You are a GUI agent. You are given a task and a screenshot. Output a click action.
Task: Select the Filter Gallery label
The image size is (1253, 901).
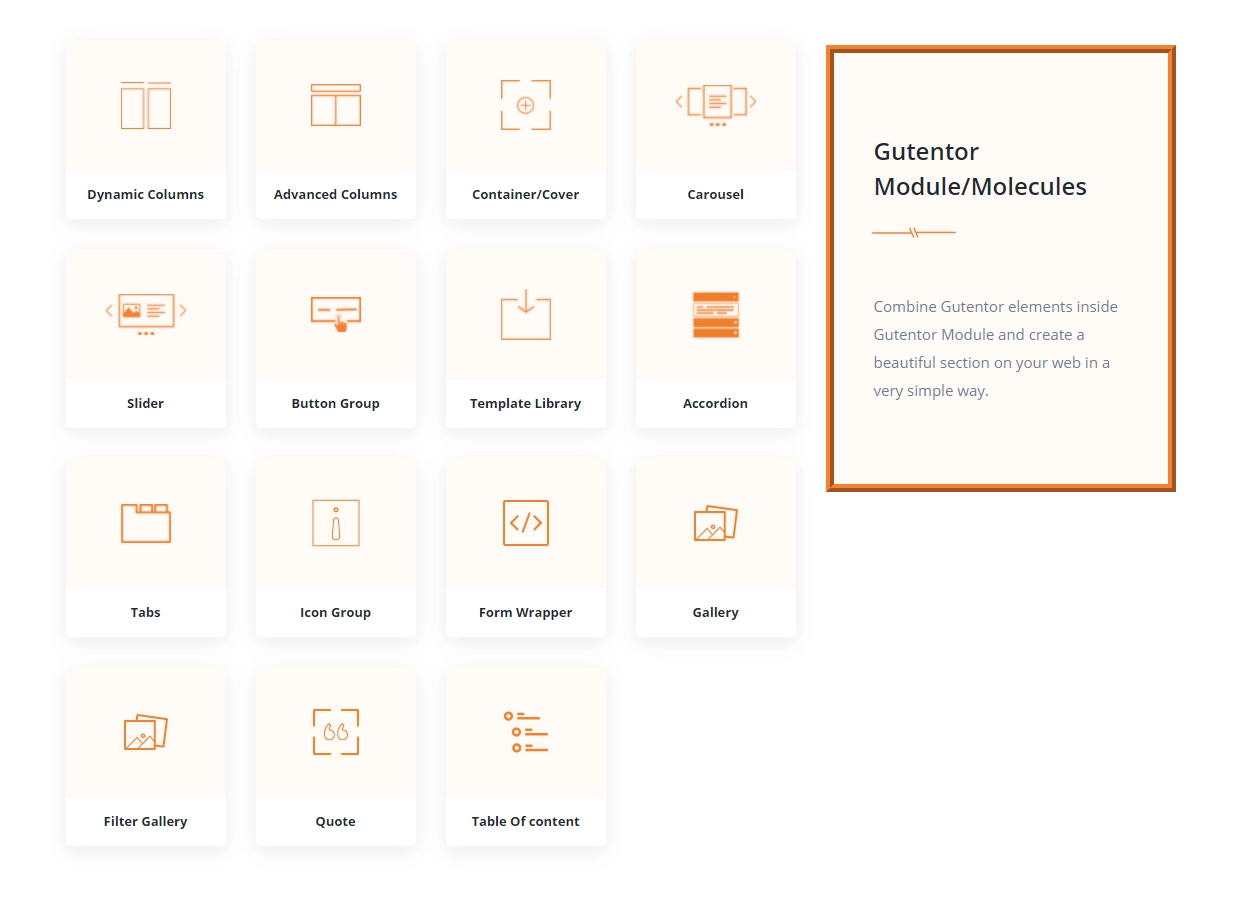pyautogui.click(x=146, y=822)
